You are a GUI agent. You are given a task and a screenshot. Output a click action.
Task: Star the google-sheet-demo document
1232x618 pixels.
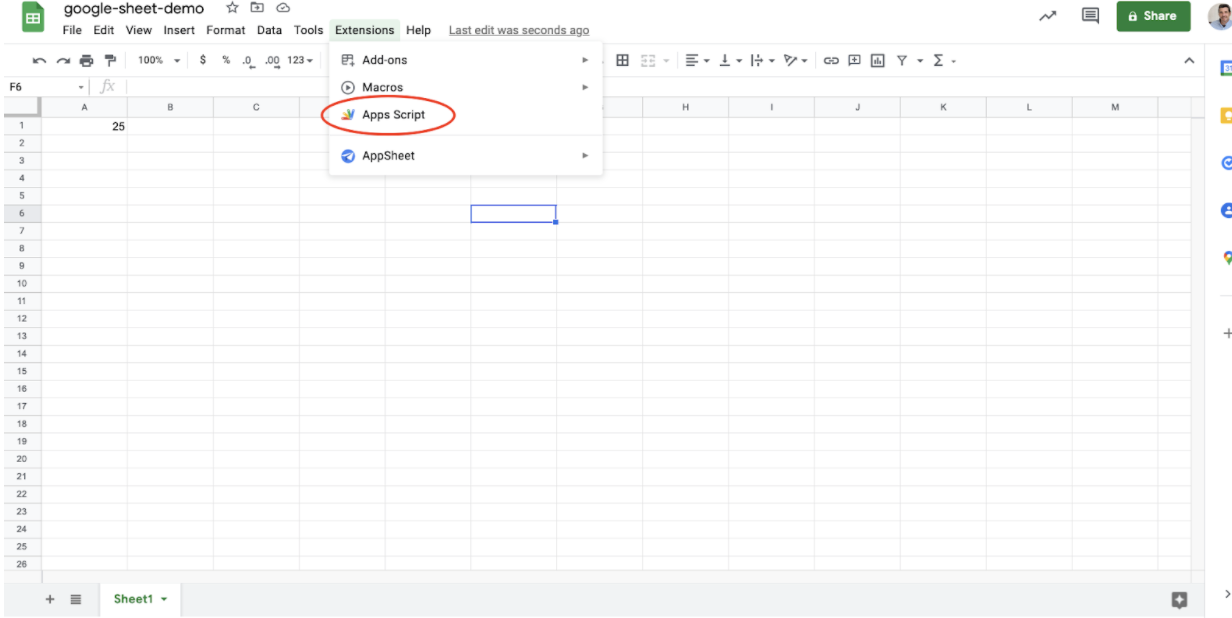(232, 8)
